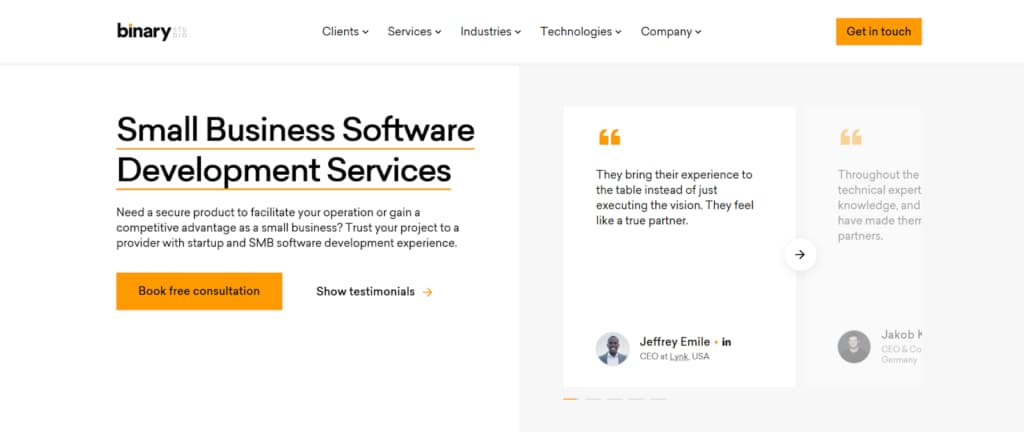Click Book free consultation button

(199, 291)
